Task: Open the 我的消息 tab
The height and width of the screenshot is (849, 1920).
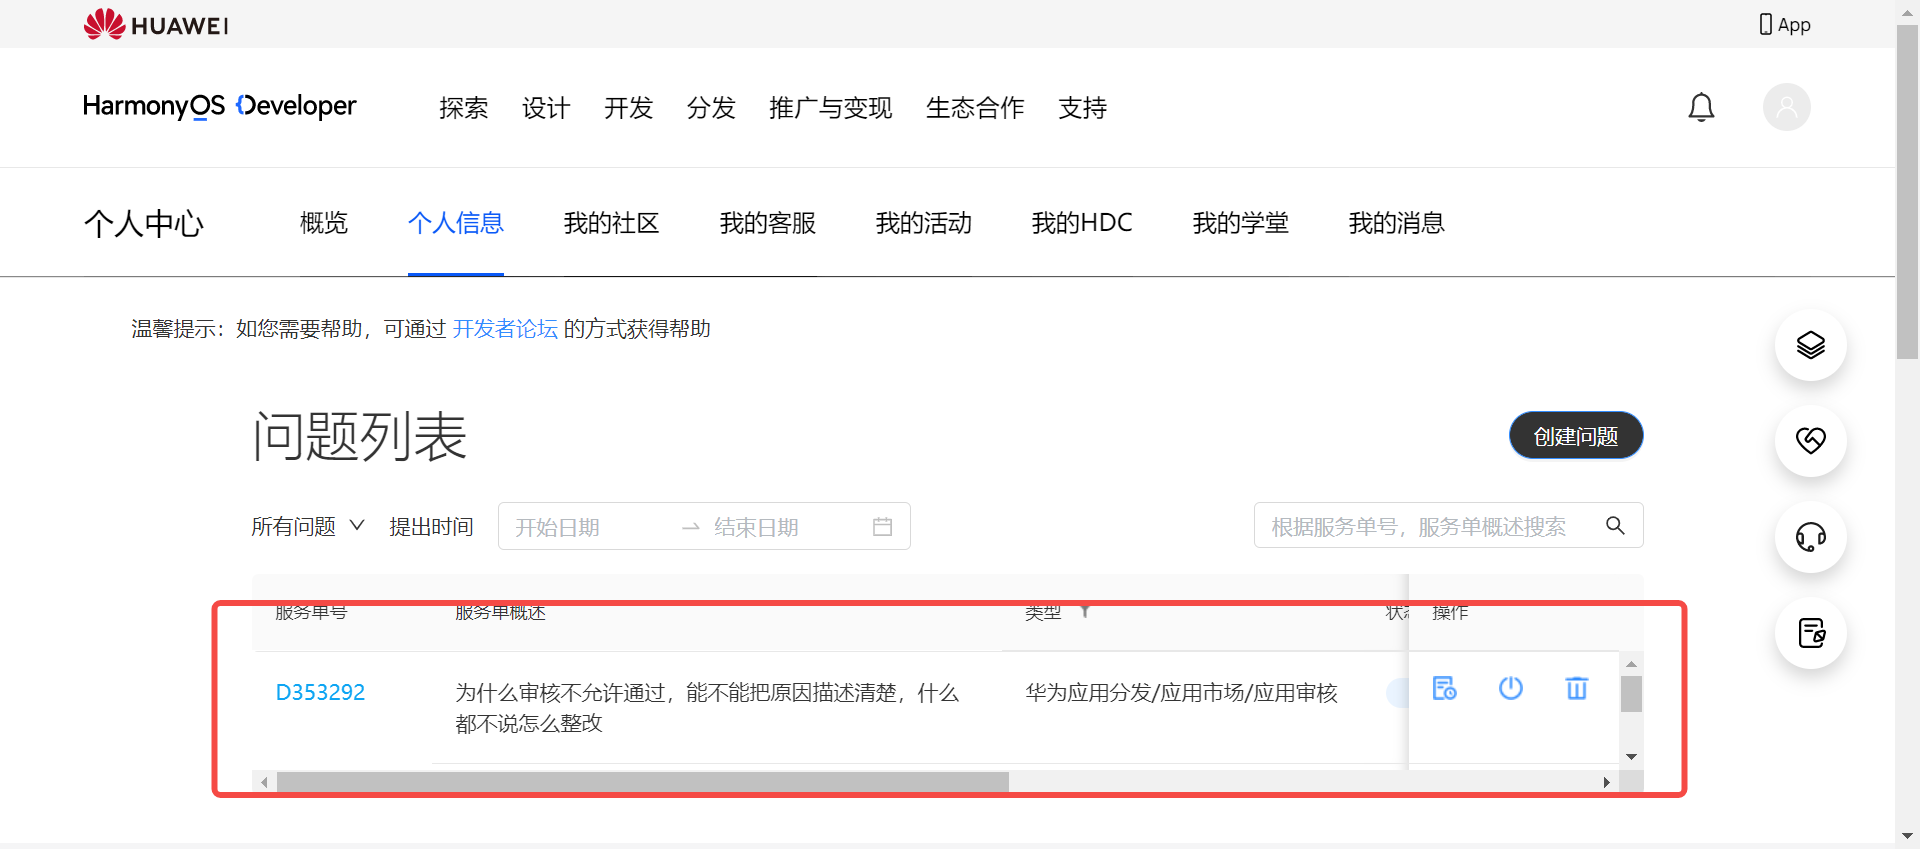Action: [x=1397, y=223]
